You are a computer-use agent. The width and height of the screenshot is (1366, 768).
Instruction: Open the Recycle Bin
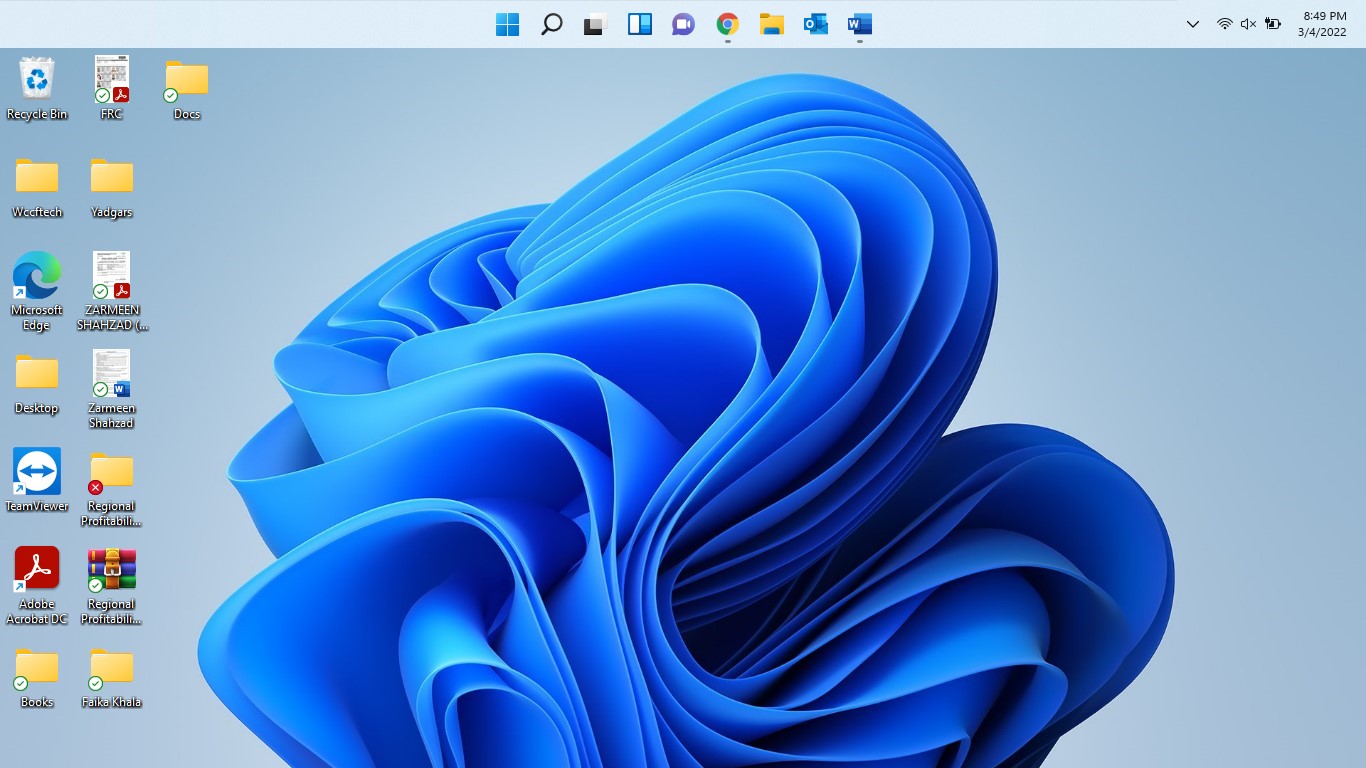36,78
